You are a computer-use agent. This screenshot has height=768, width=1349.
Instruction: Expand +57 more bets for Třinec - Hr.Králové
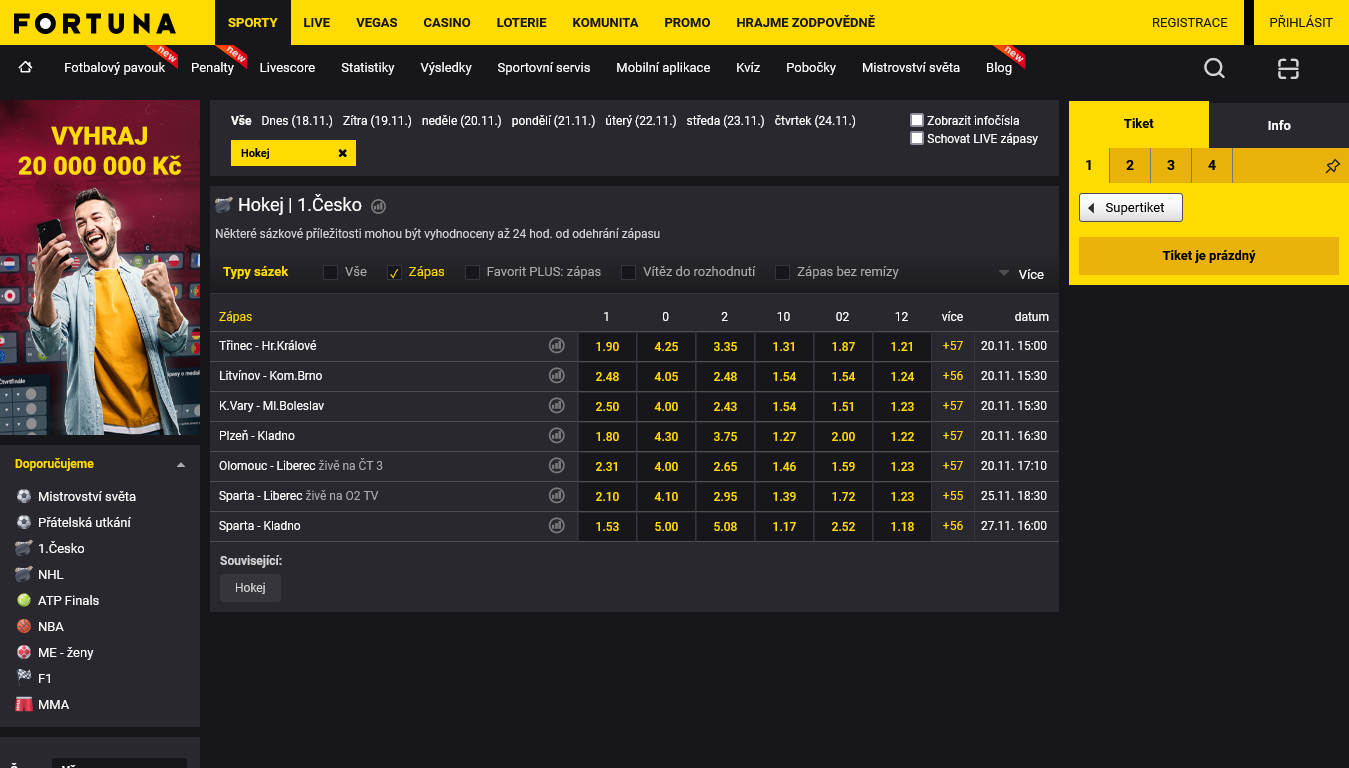(952, 346)
